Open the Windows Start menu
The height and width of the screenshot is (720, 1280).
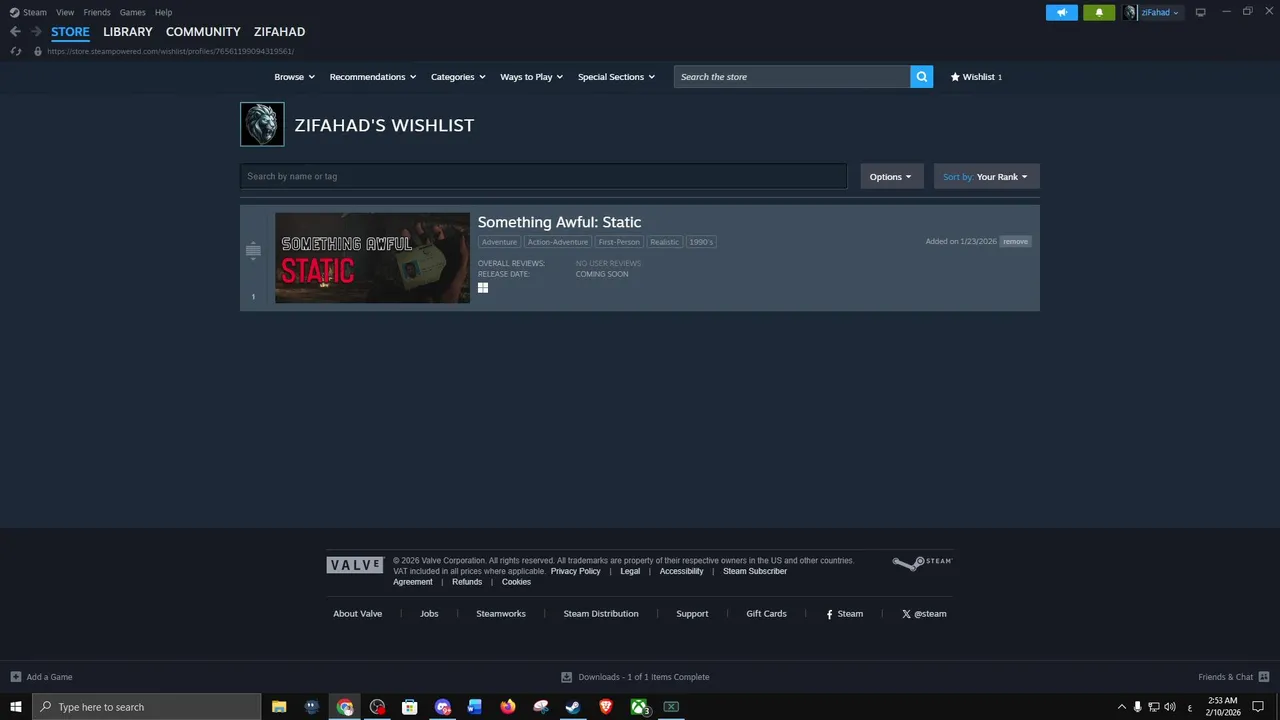16,707
